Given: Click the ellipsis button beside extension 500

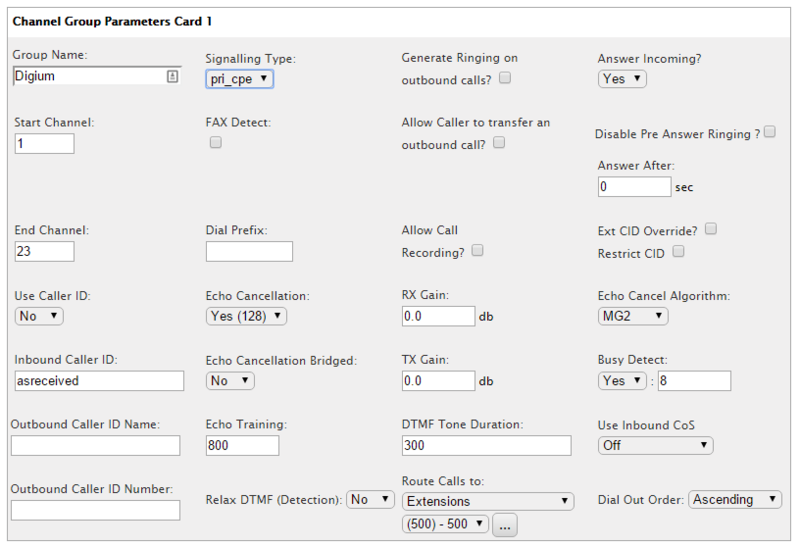Looking at the screenshot, I should (x=505, y=525).
